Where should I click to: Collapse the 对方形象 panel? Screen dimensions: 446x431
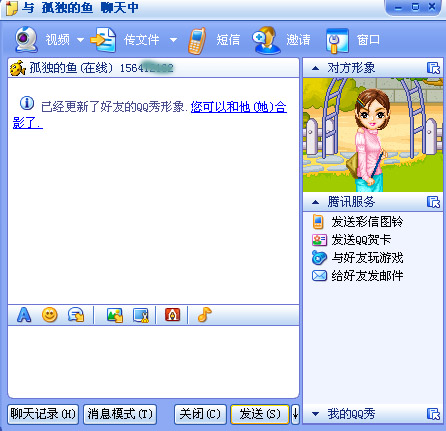coord(315,68)
